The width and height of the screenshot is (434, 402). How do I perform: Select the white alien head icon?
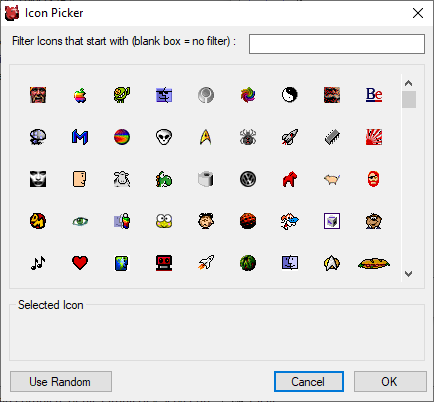[x=164, y=137]
